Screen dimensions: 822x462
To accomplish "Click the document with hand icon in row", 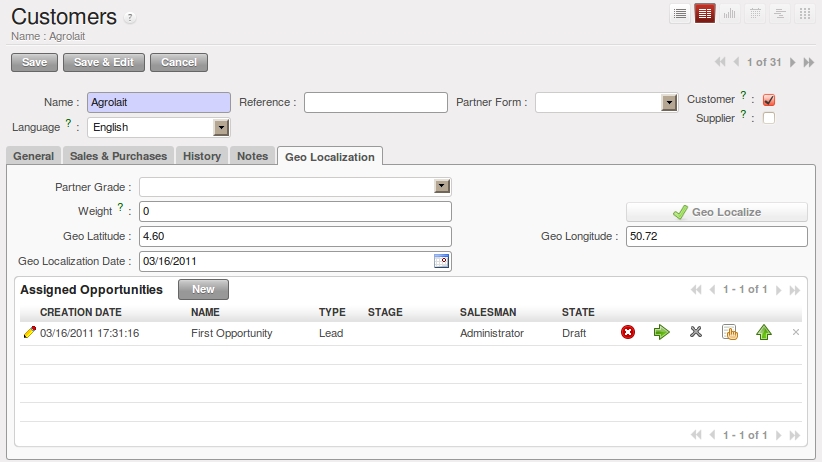I will [730, 333].
